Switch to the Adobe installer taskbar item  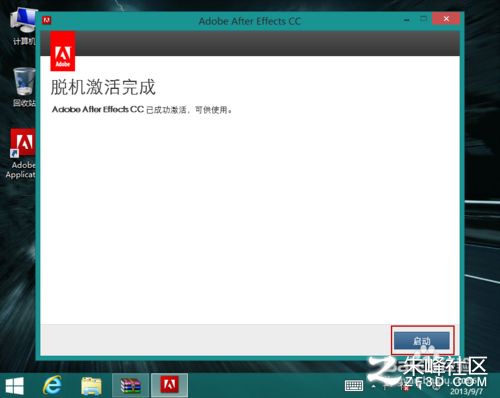pyautogui.click(x=170, y=385)
